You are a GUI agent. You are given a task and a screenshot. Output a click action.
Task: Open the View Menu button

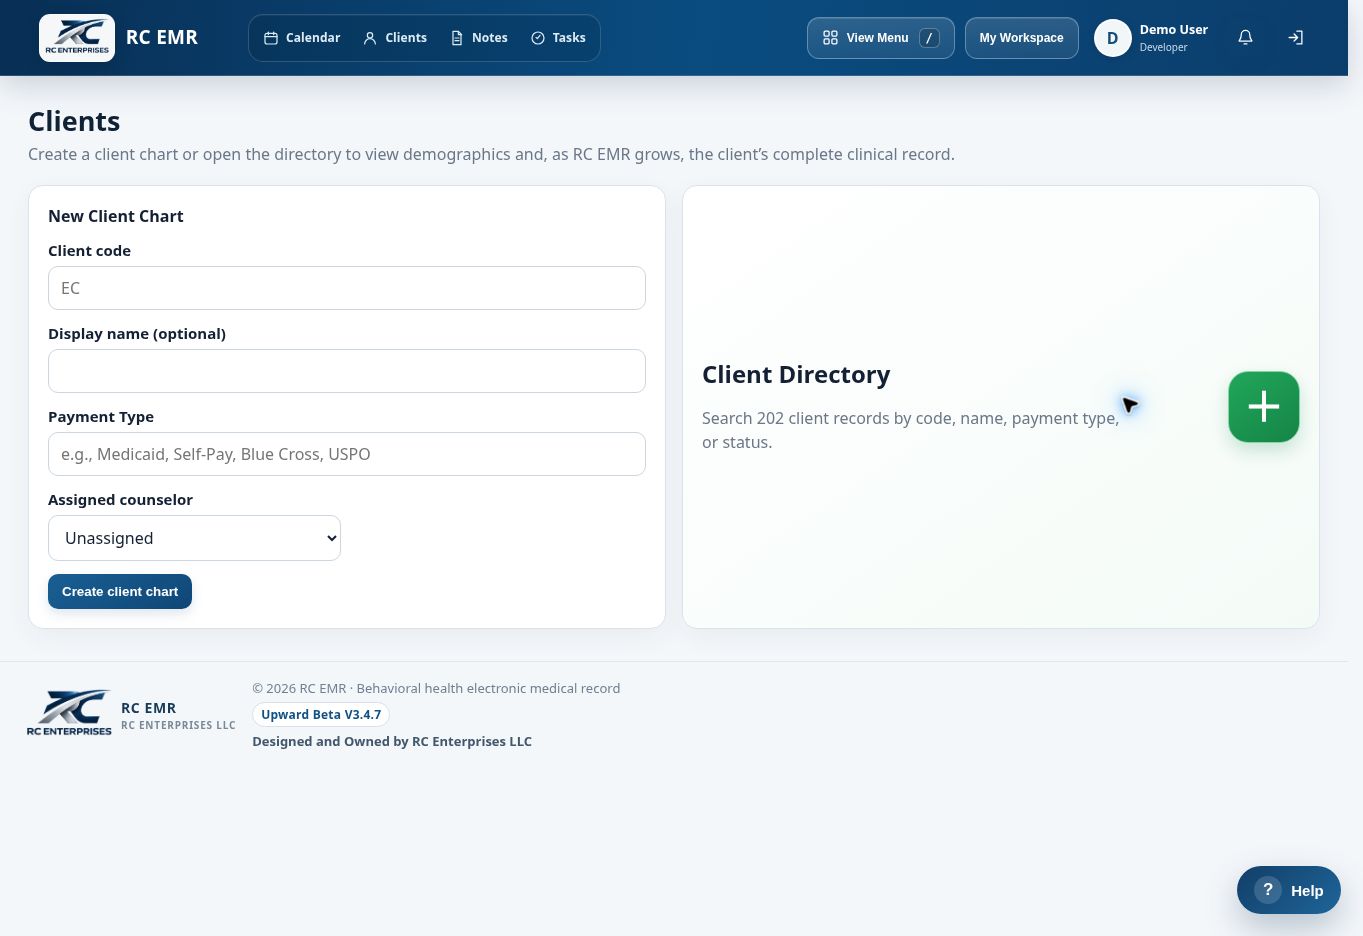881,38
